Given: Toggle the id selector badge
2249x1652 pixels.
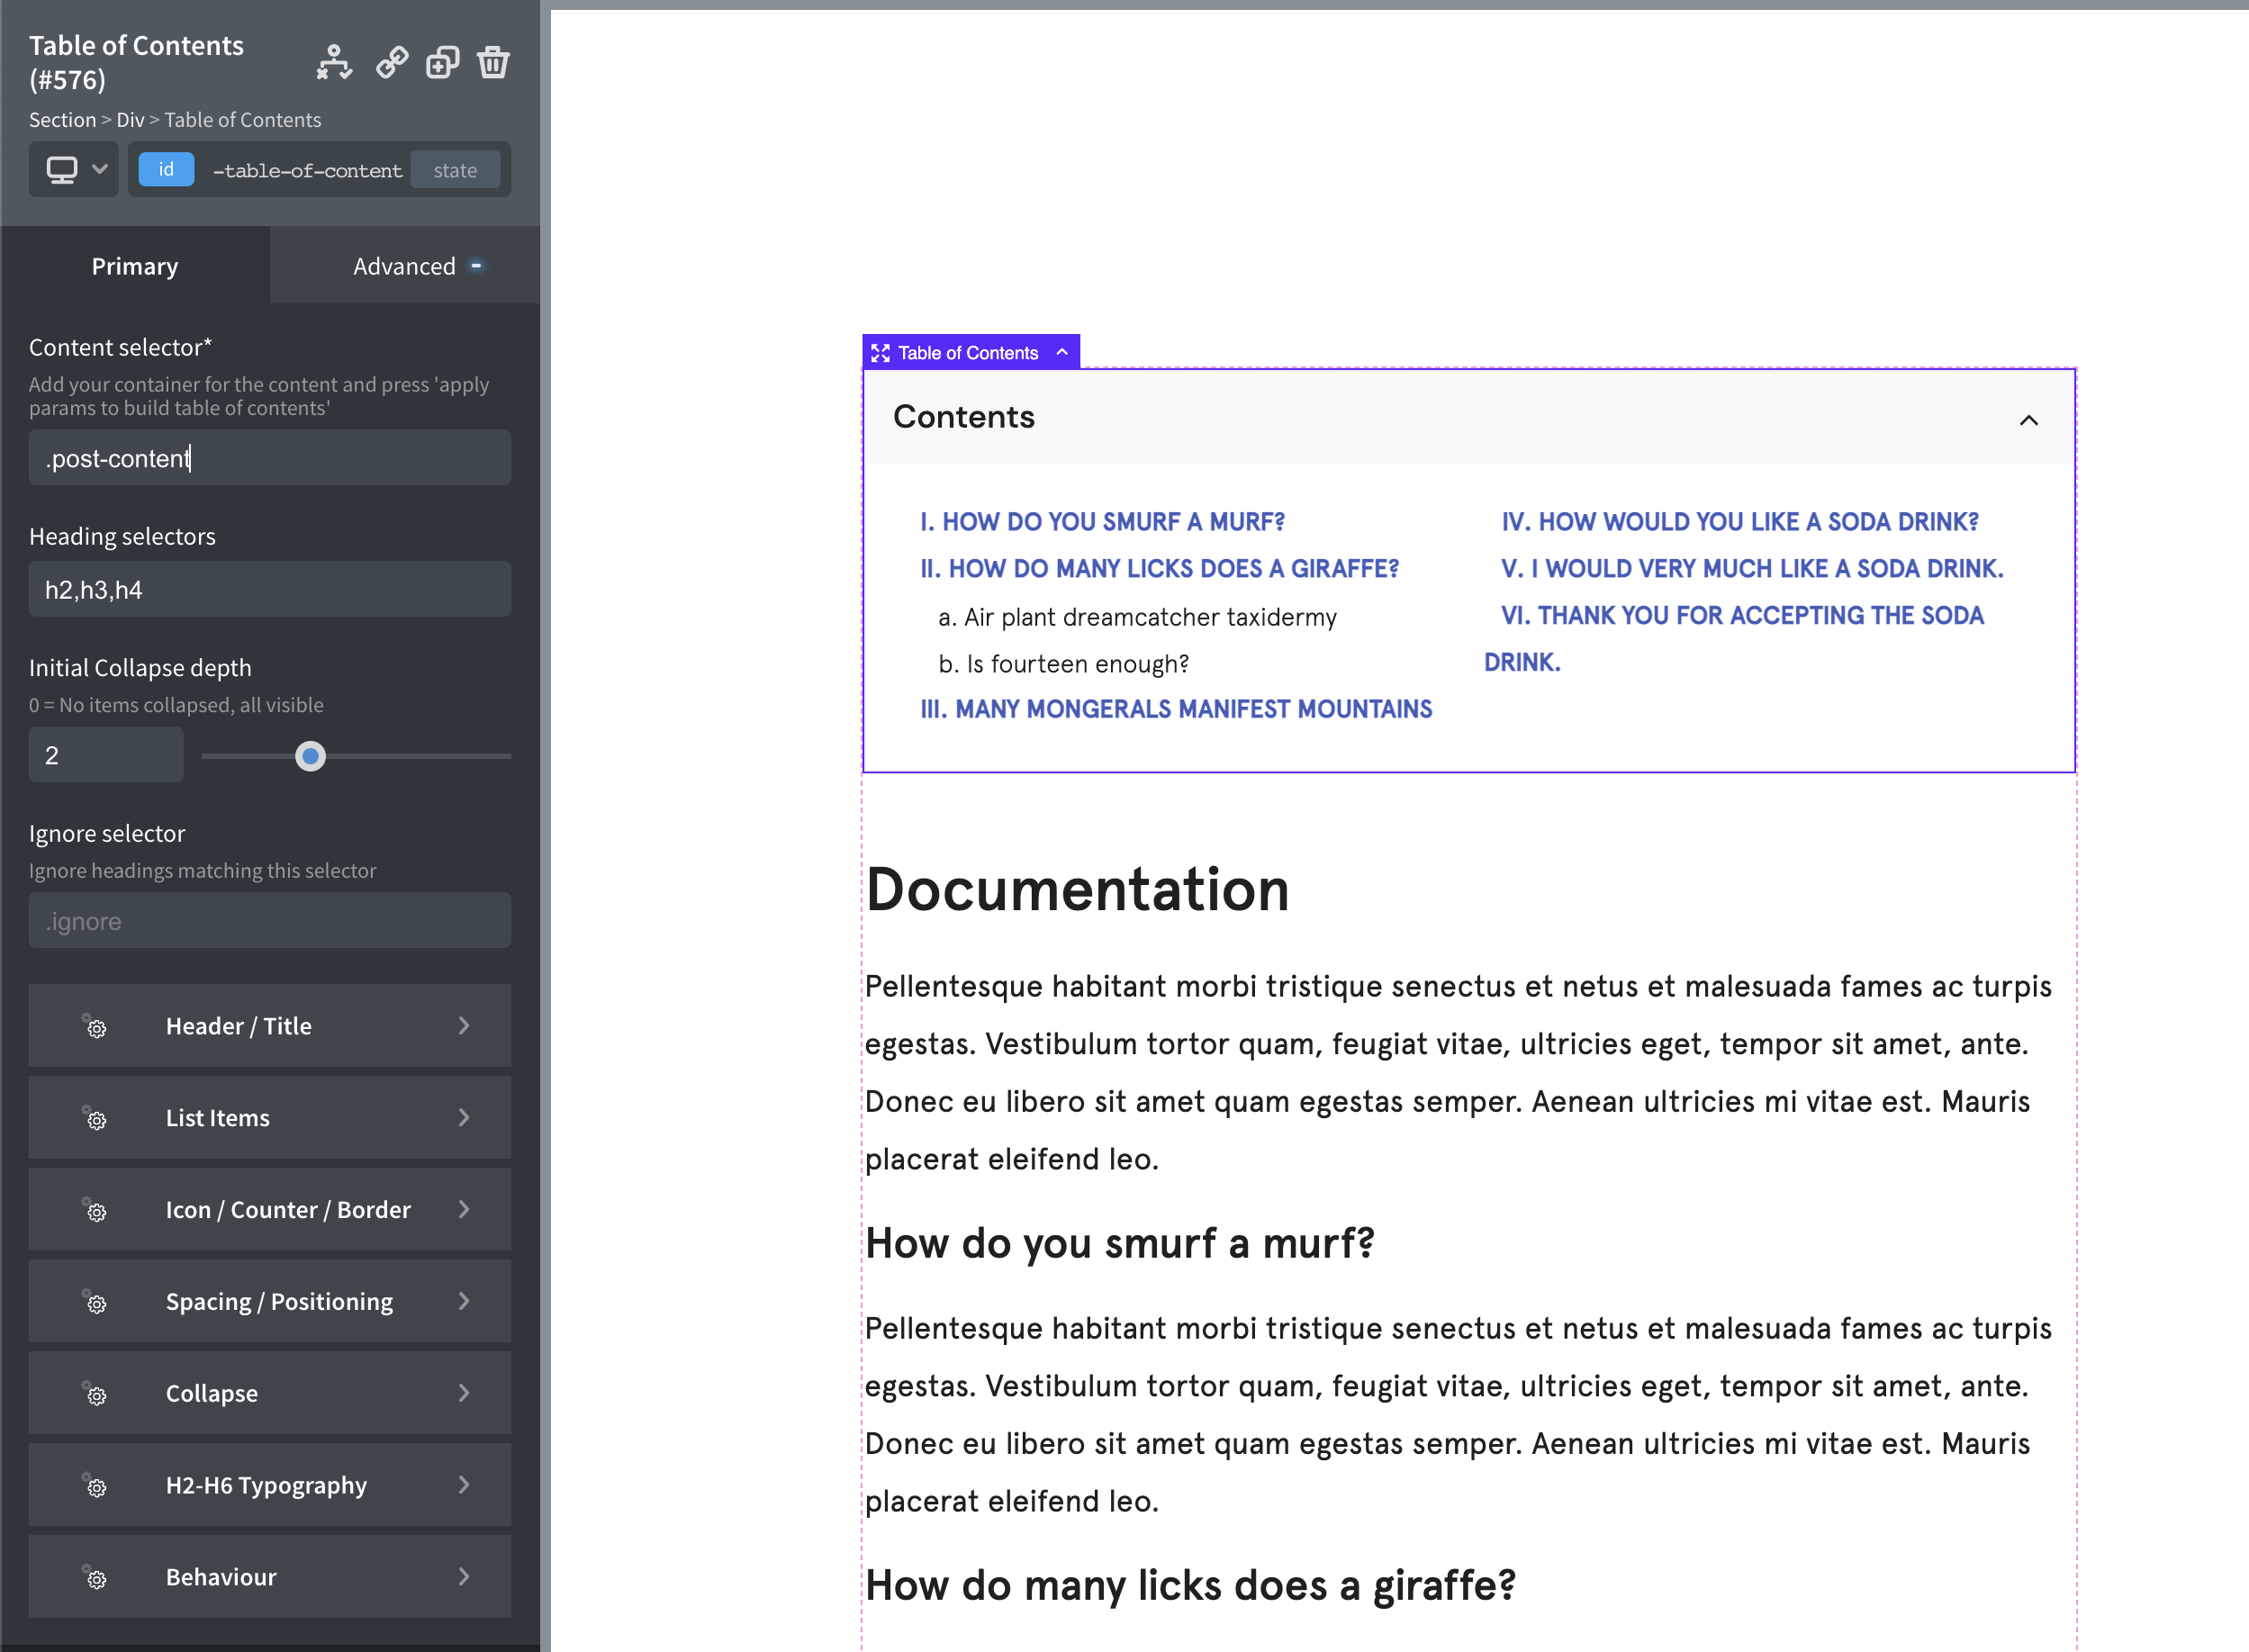Looking at the screenshot, I should [x=166, y=170].
